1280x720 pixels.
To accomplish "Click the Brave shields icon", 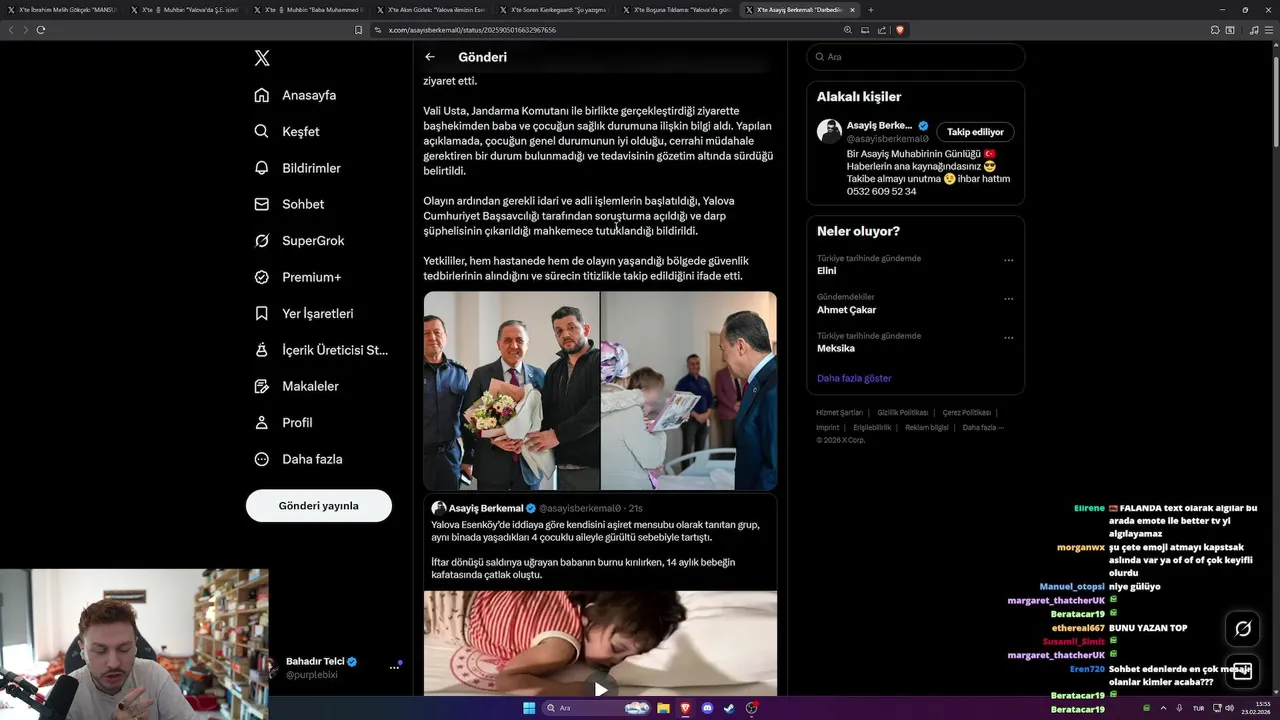I will tap(900, 30).
